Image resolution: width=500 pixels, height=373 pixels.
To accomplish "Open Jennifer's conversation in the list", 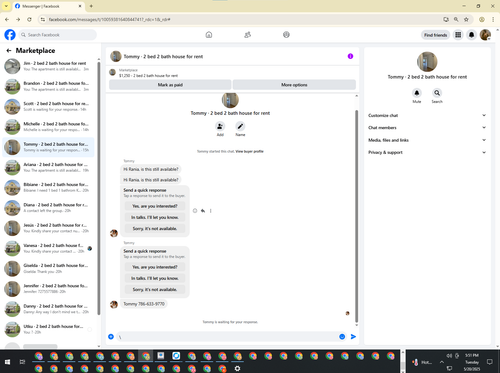I will tap(48, 289).
